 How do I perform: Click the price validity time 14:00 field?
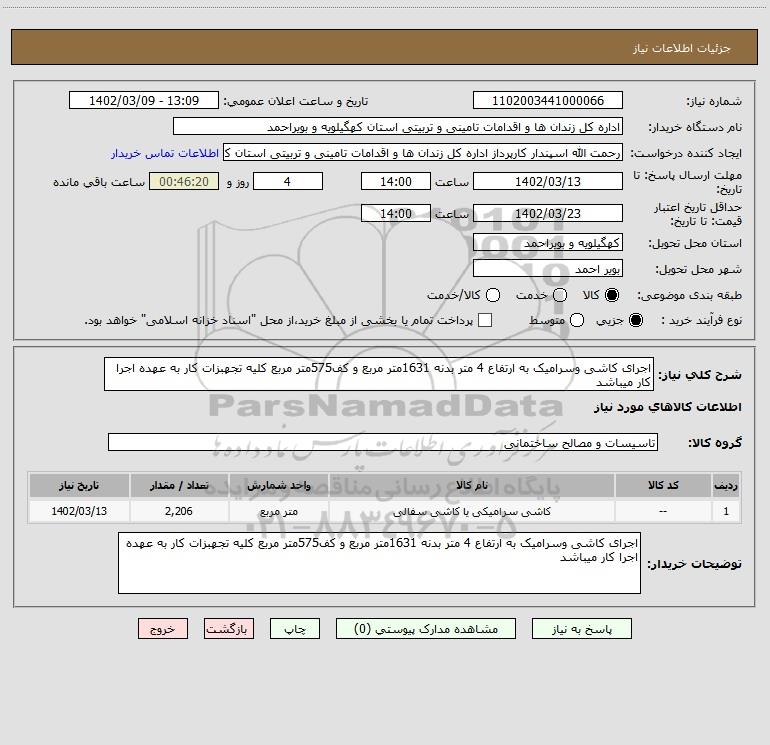tap(396, 213)
